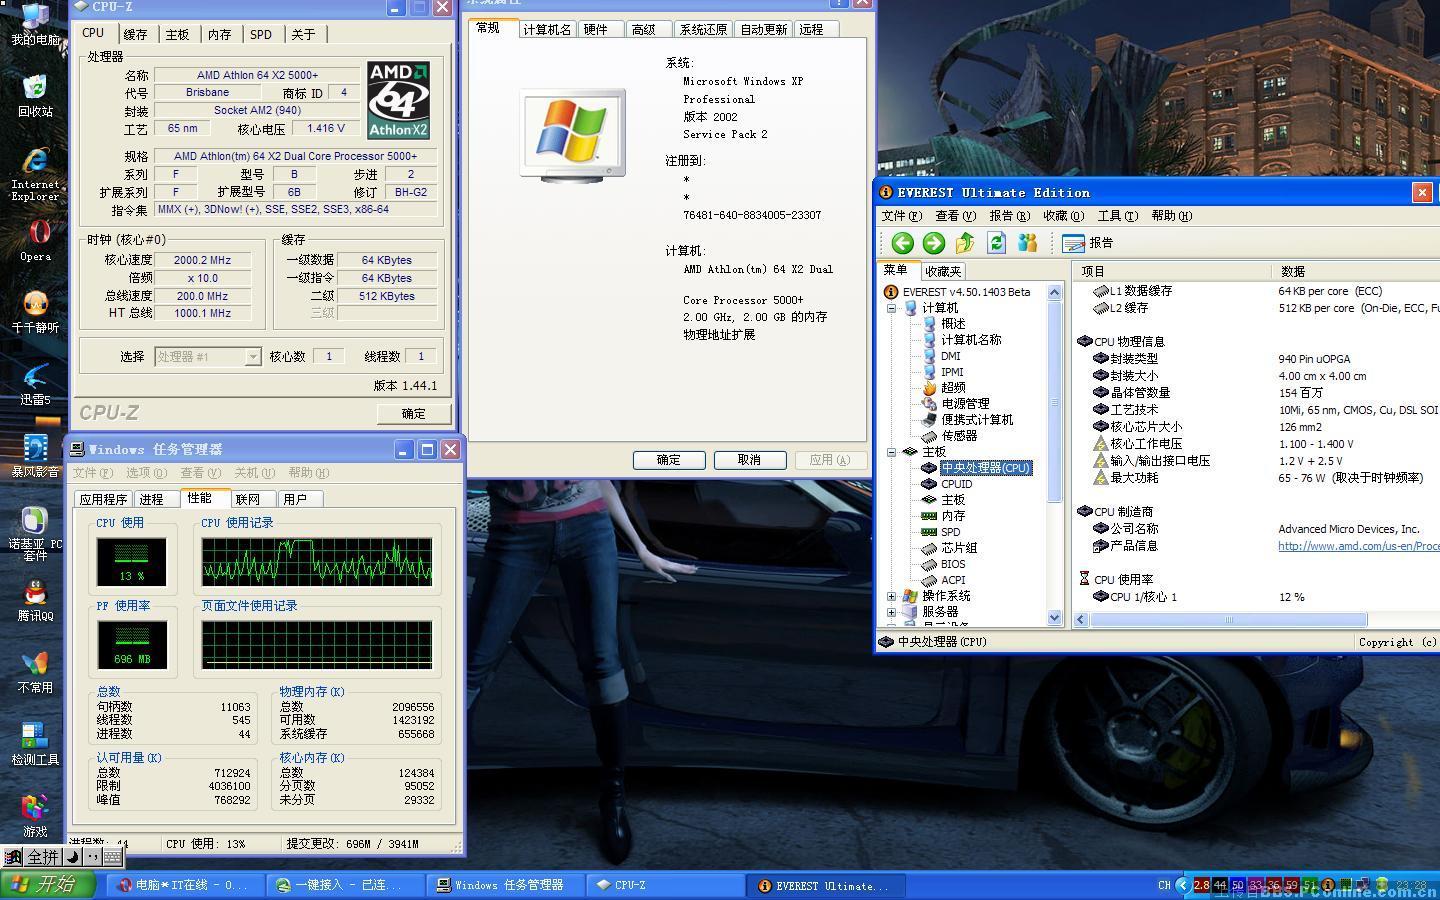This screenshot has height=900, width=1440.
Task: Expand the 服务器 node in EVEREST tree
Action: (x=891, y=612)
